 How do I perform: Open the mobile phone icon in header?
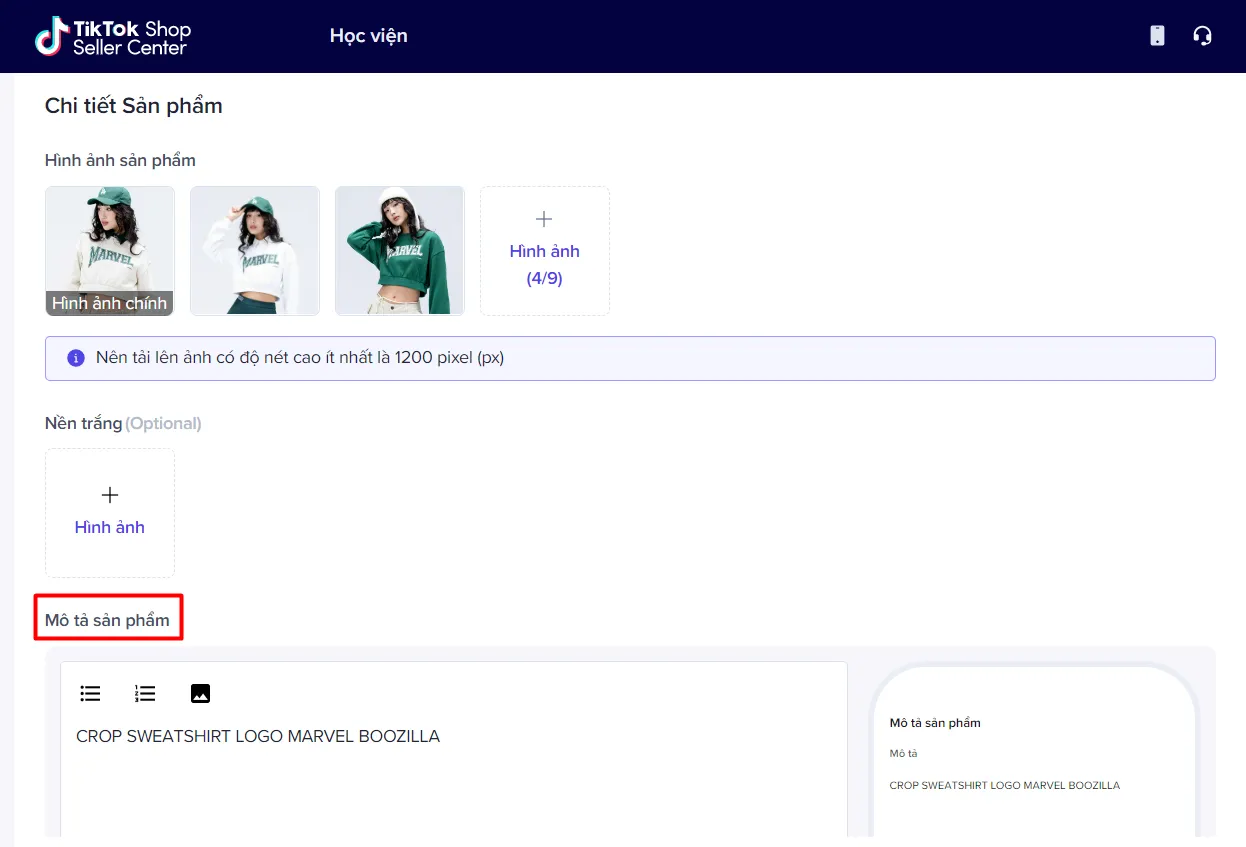(1157, 36)
